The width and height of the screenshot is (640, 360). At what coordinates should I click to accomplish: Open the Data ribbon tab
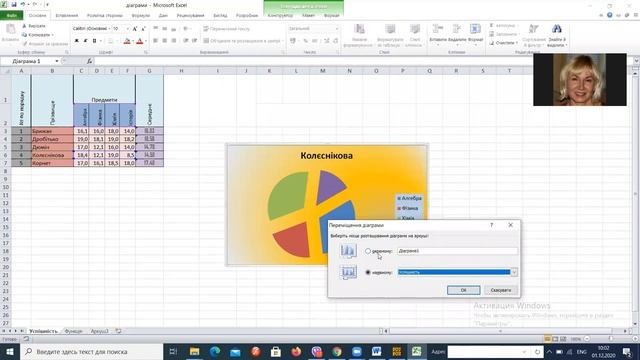click(163, 16)
